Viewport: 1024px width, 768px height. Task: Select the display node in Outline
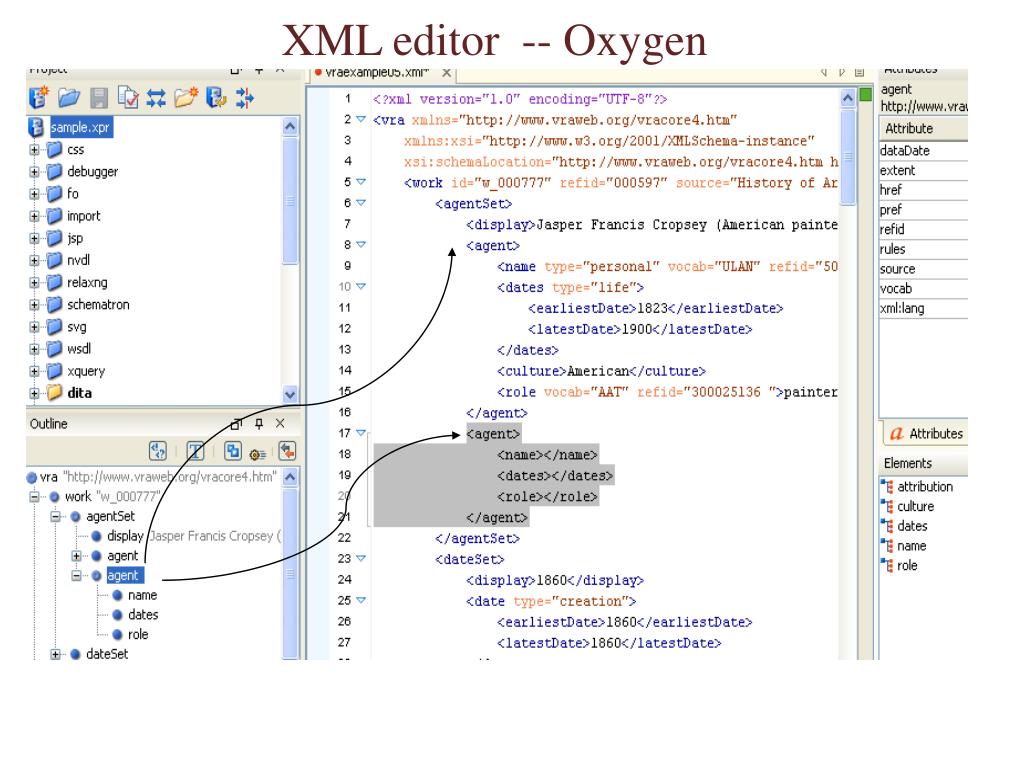pos(125,536)
